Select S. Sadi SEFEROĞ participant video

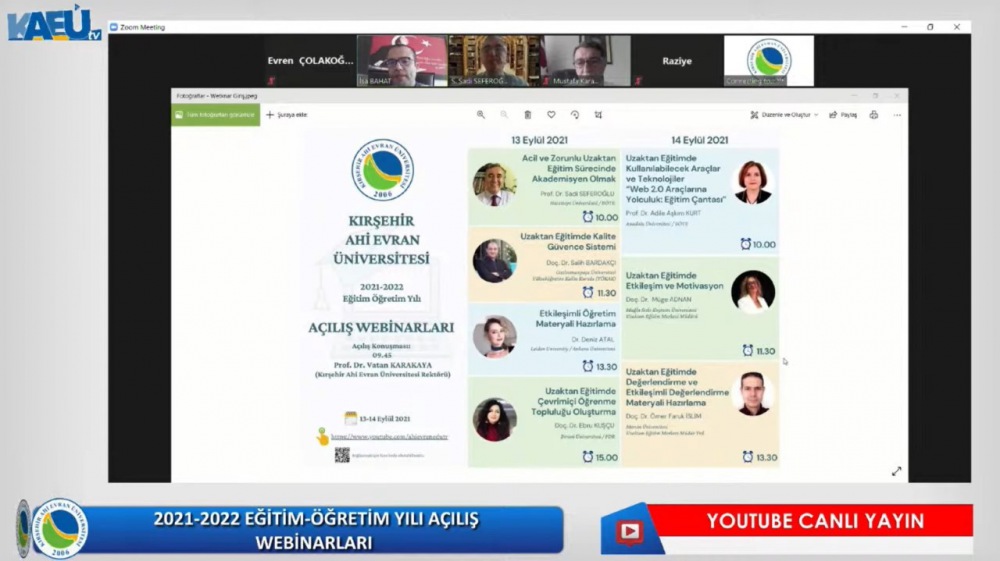pyautogui.click(x=494, y=61)
